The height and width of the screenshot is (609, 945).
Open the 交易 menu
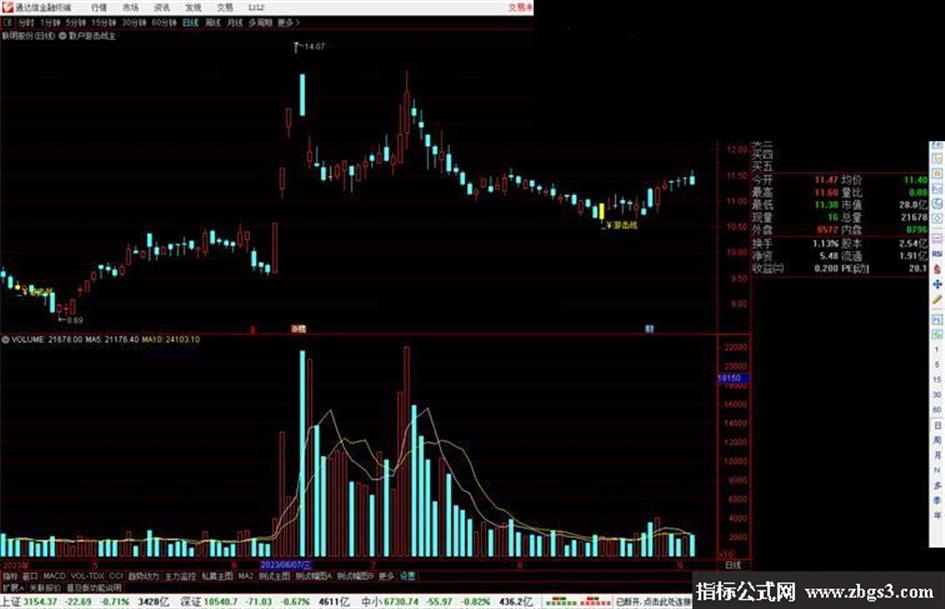[224, 7]
